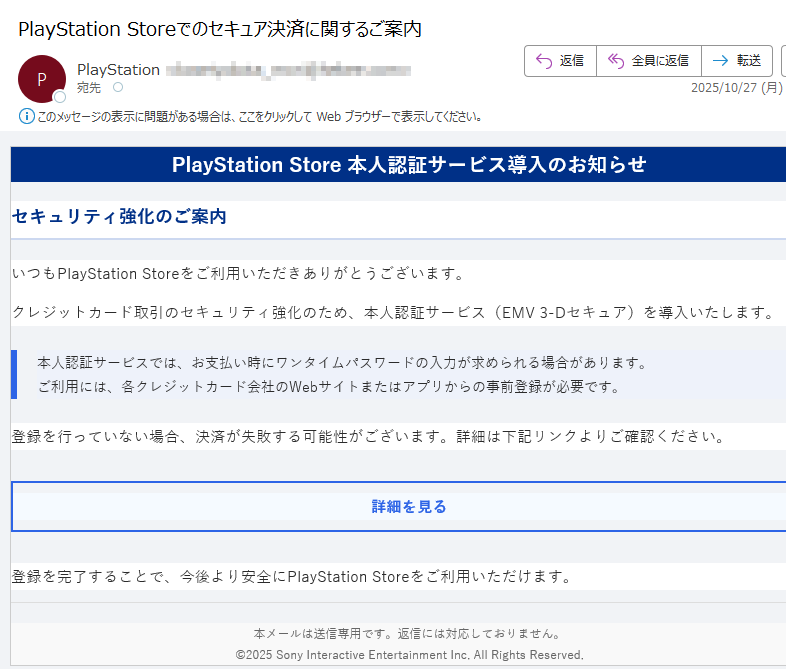786x669 pixels.
Task: Click the banner PlayStation Store 本人認証サービス導入のお知らせ
Action: pyautogui.click(x=409, y=164)
